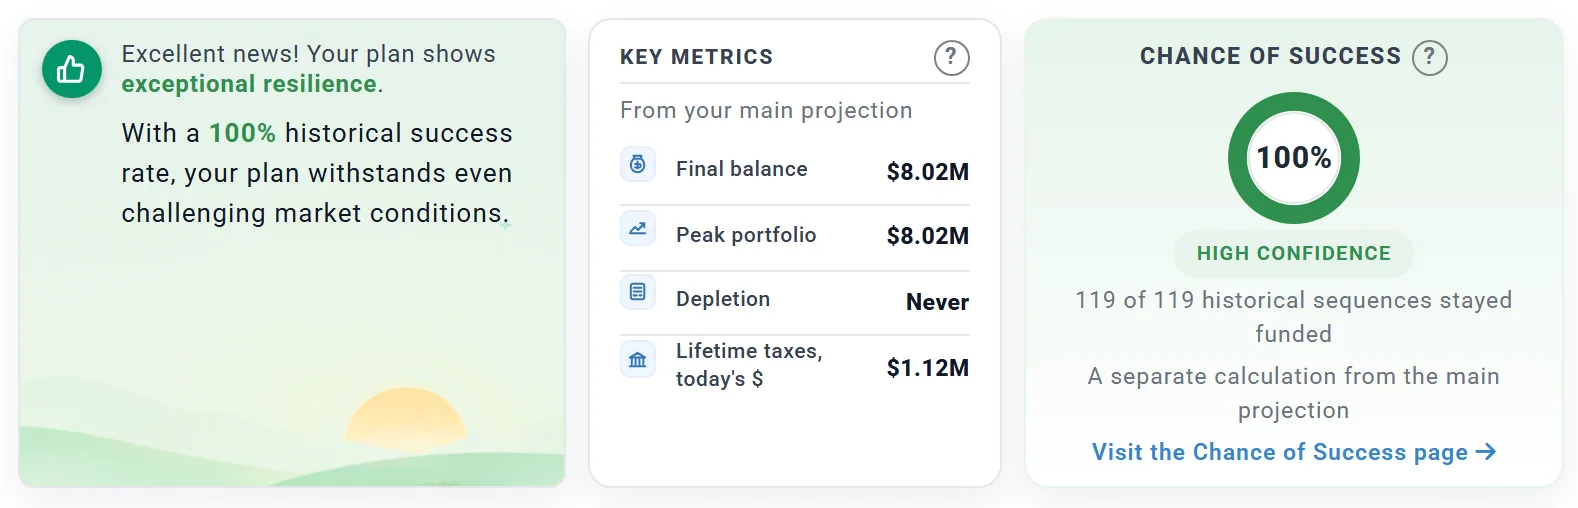Click the "Lifetime taxes, today's $" label
This screenshot has width=1578, height=508.
[749, 365]
